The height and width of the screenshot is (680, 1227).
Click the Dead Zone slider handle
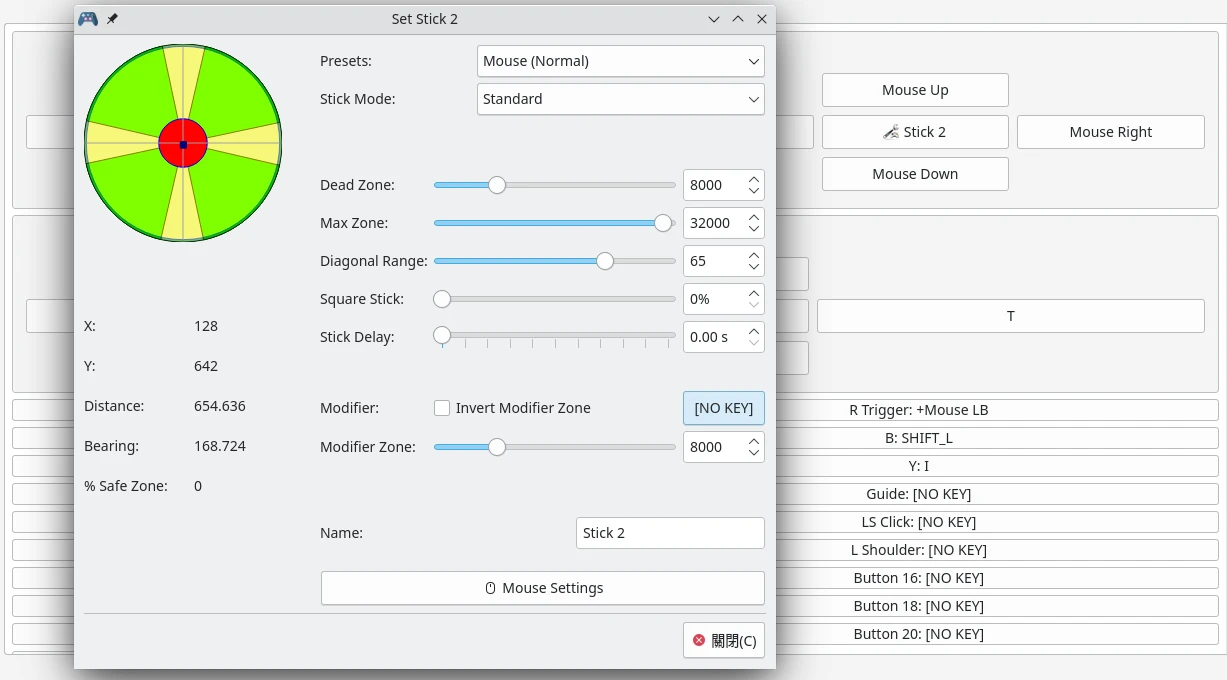(x=496, y=185)
